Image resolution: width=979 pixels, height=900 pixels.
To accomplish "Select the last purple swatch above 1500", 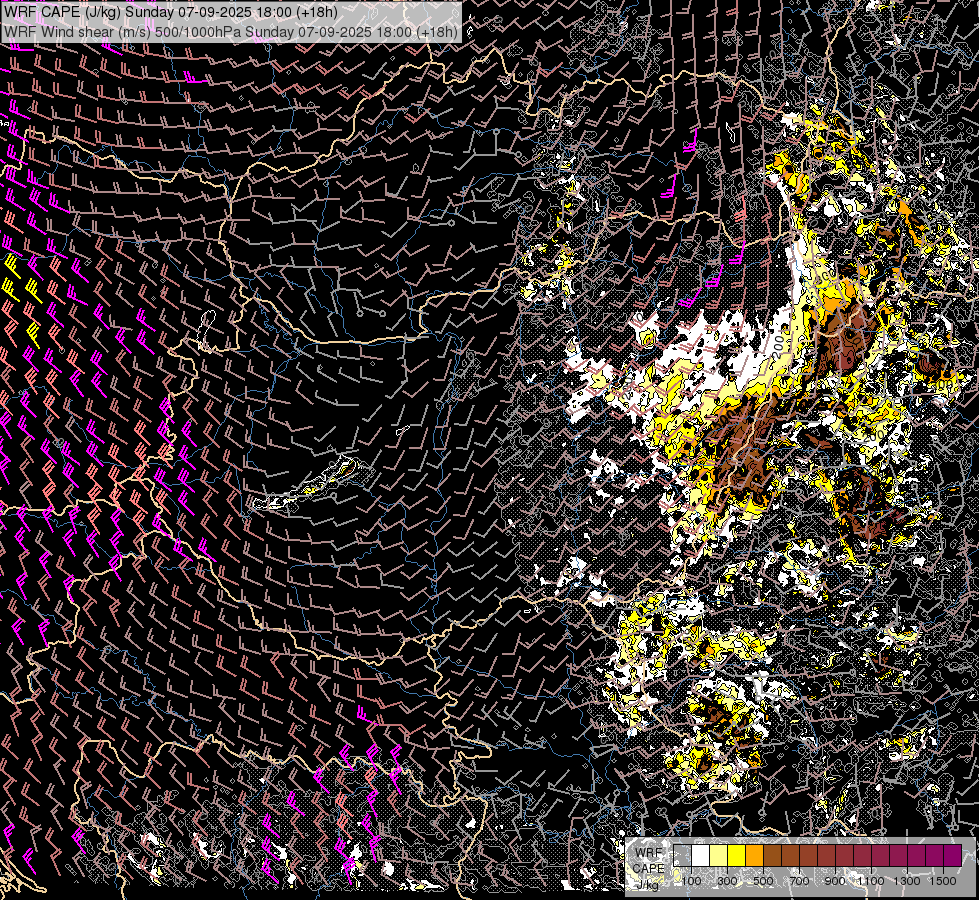I will (953, 855).
